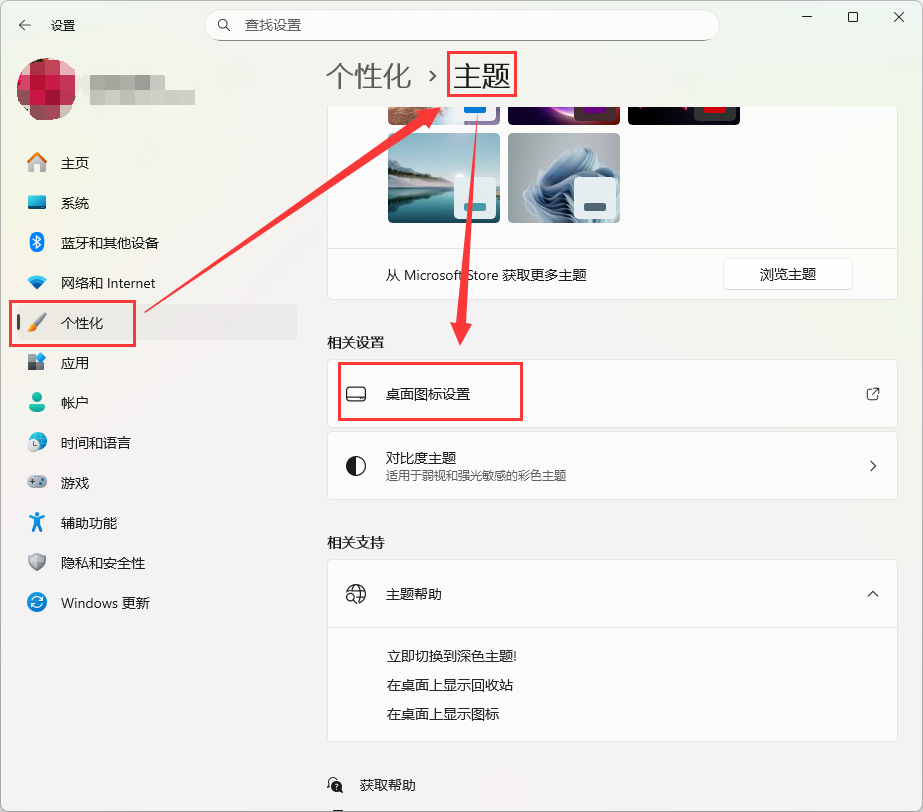Click the 浏览主题 button
The image size is (923, 812).
[787, 274]
